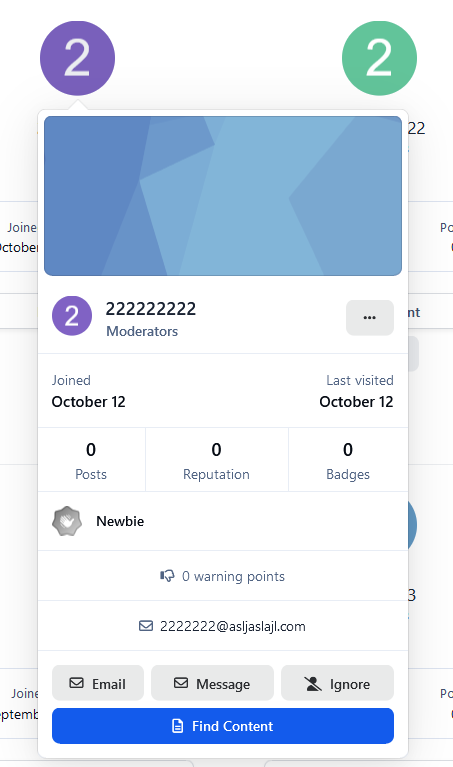This screenshot has height=767, width=453.
Task: Click the document icon in Find Content
Action: [x=178, y=726]
